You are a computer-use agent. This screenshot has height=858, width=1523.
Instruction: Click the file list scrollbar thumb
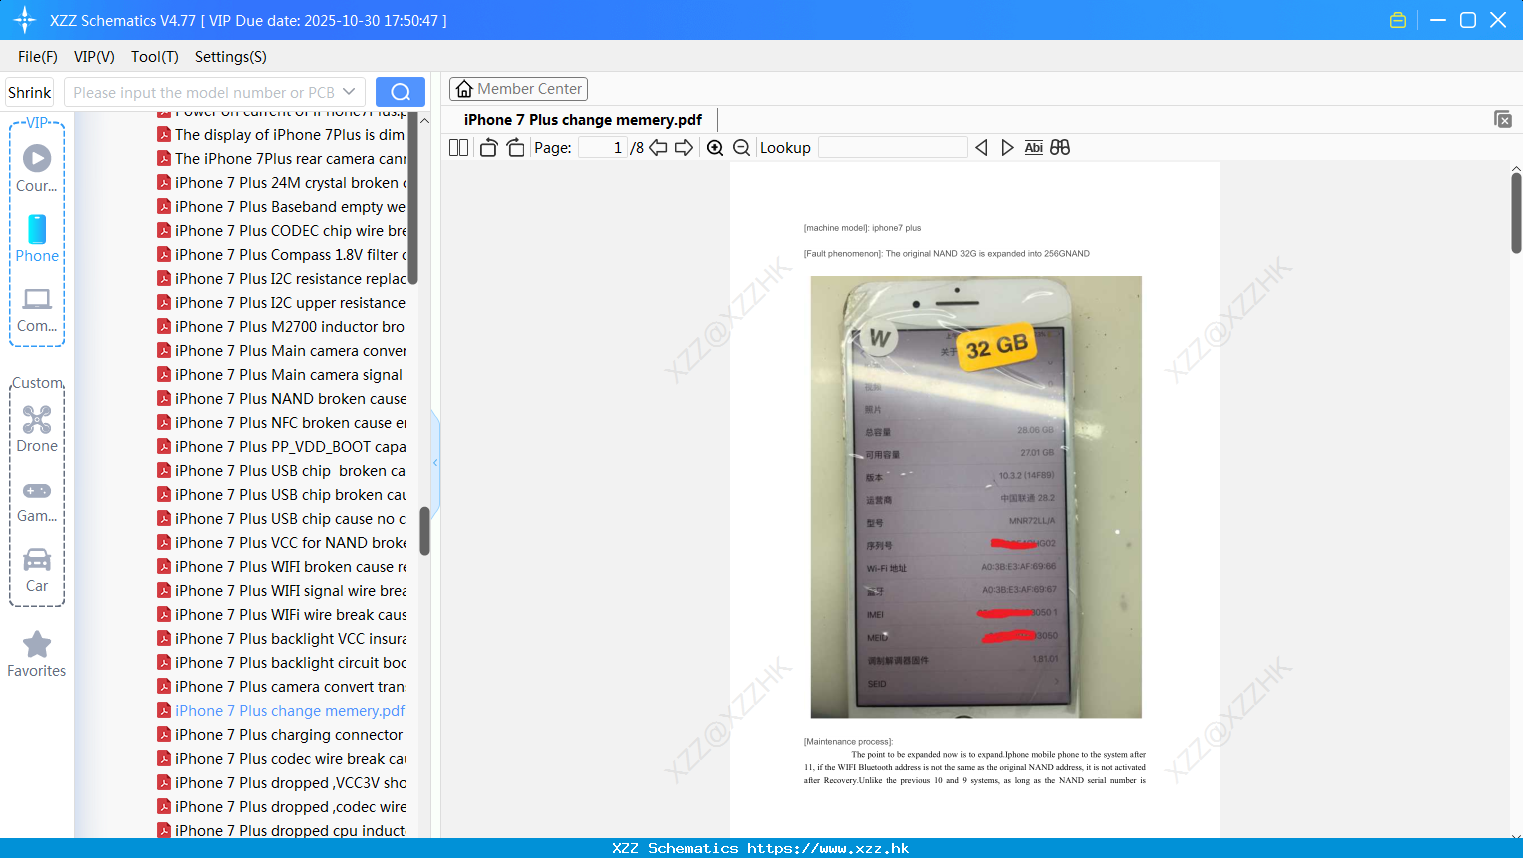tap(424, 531)
